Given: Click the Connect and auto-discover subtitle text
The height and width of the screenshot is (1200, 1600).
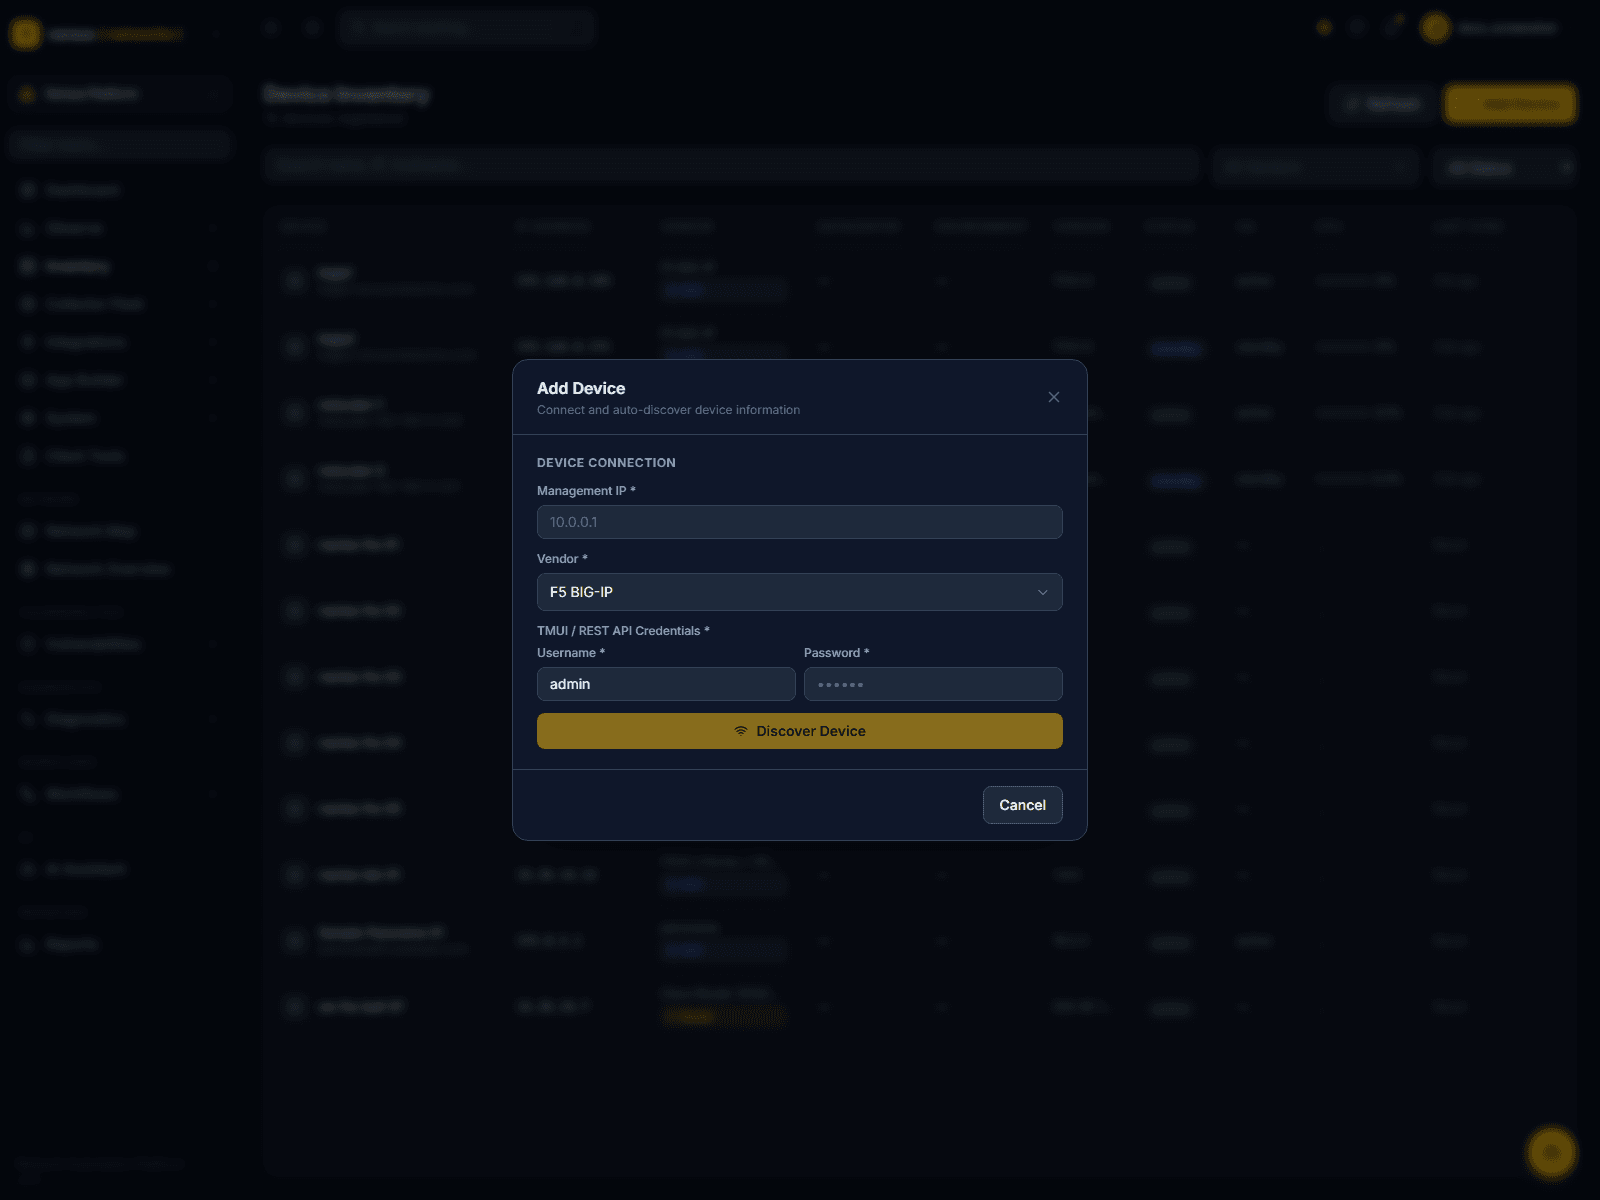Looking at the screenshot, I should pyautogui.click(x=668, y=410).
